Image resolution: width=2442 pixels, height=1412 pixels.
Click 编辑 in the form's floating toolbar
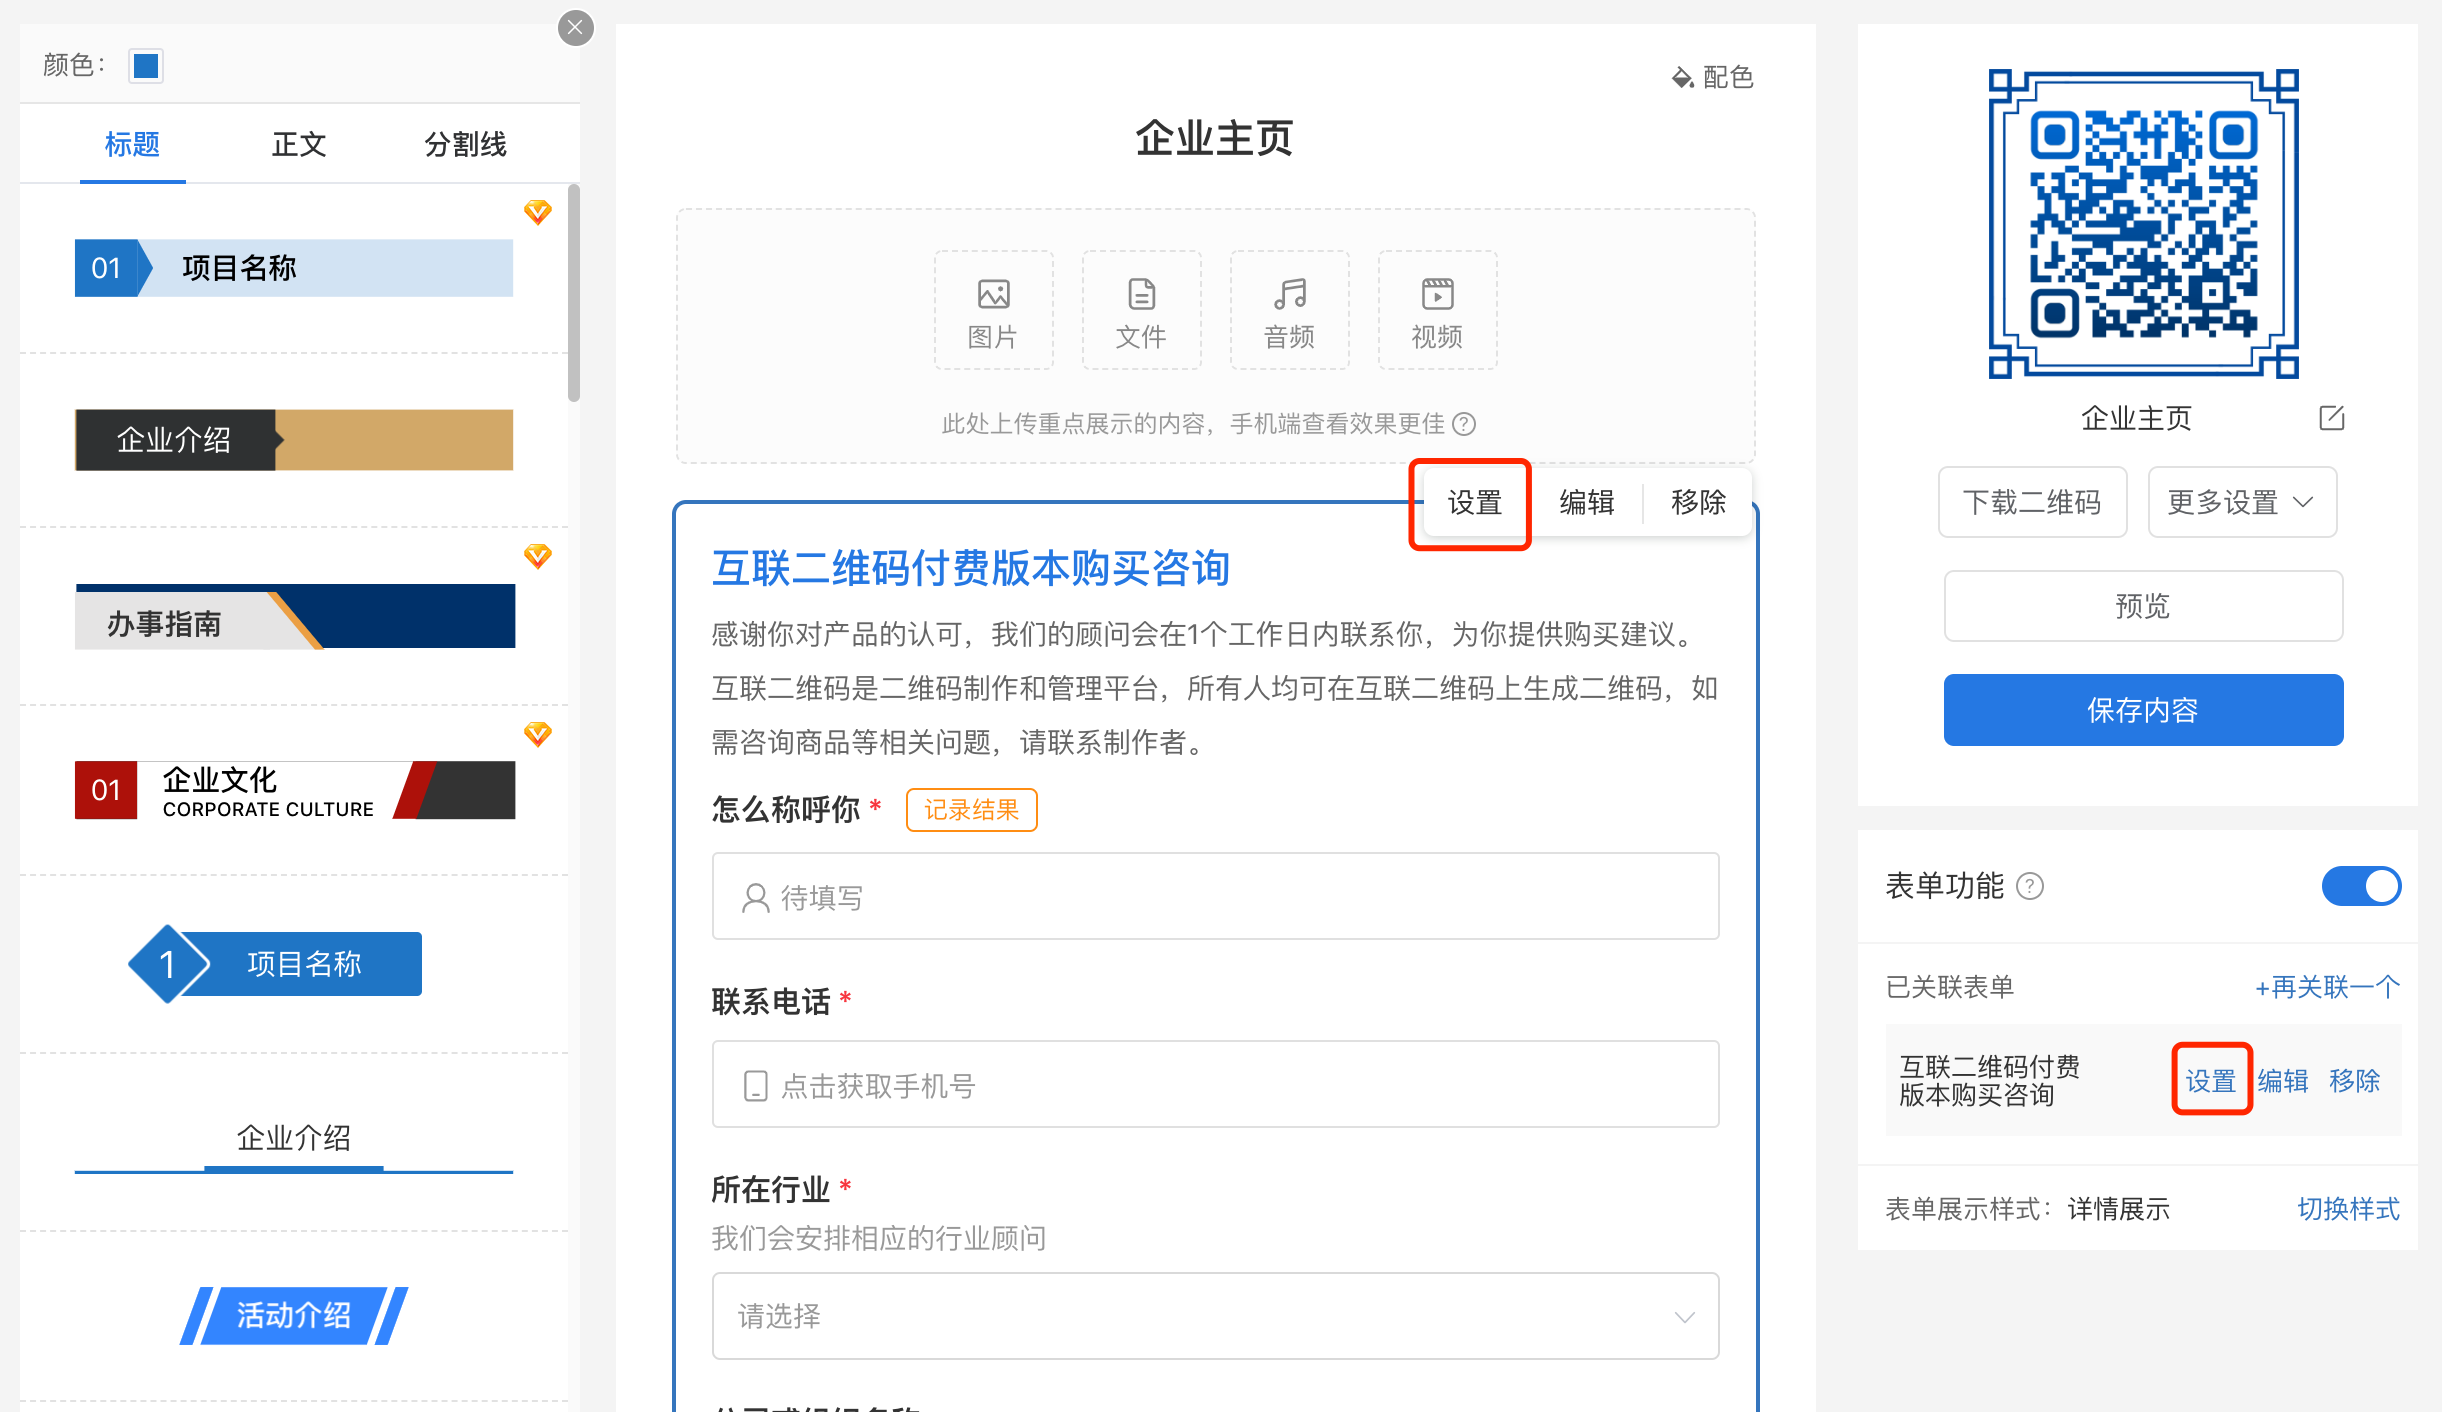click(x=1587, y=502)
